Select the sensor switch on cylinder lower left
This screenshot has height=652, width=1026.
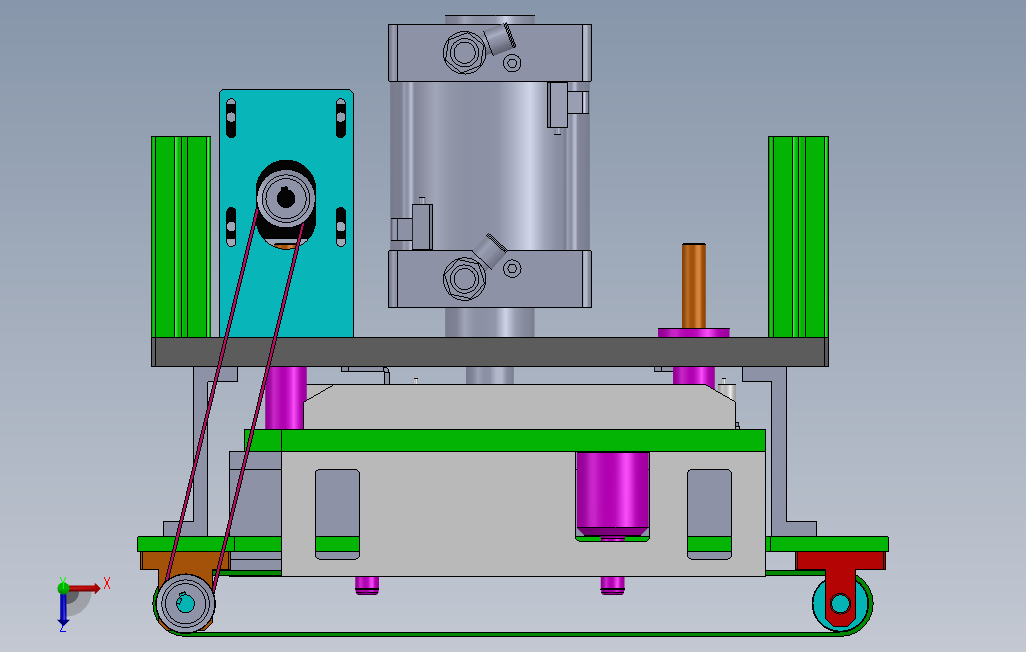tap(412, 227)
